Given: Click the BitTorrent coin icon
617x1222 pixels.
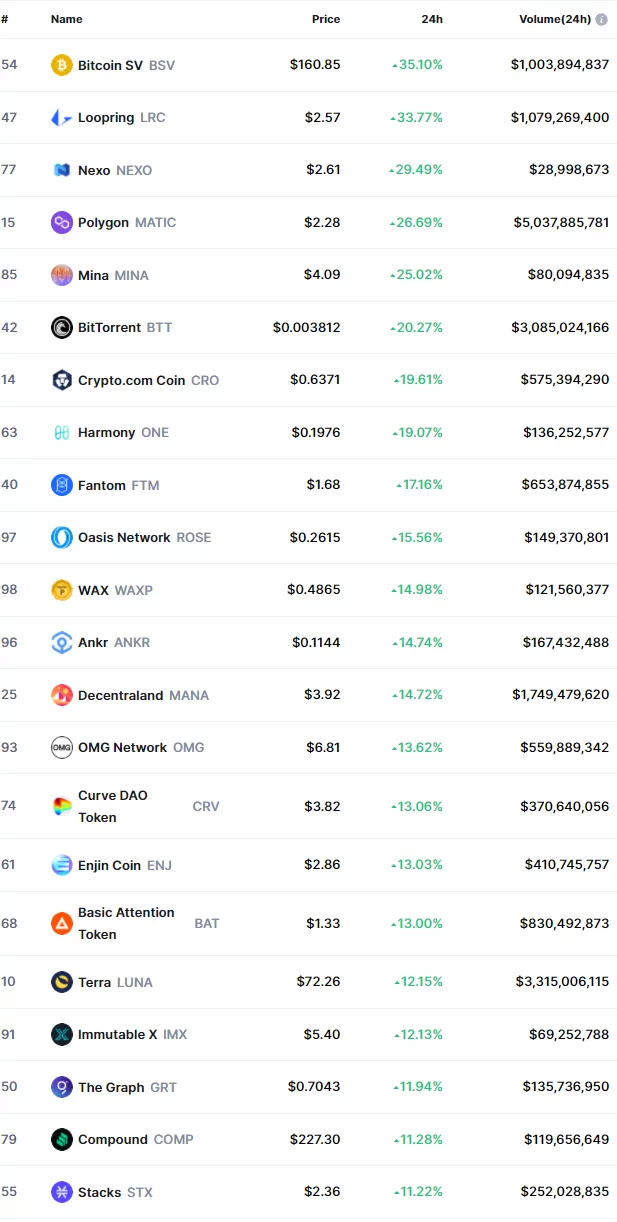Looking at the screenshot, I should click(x=62, y=328).
